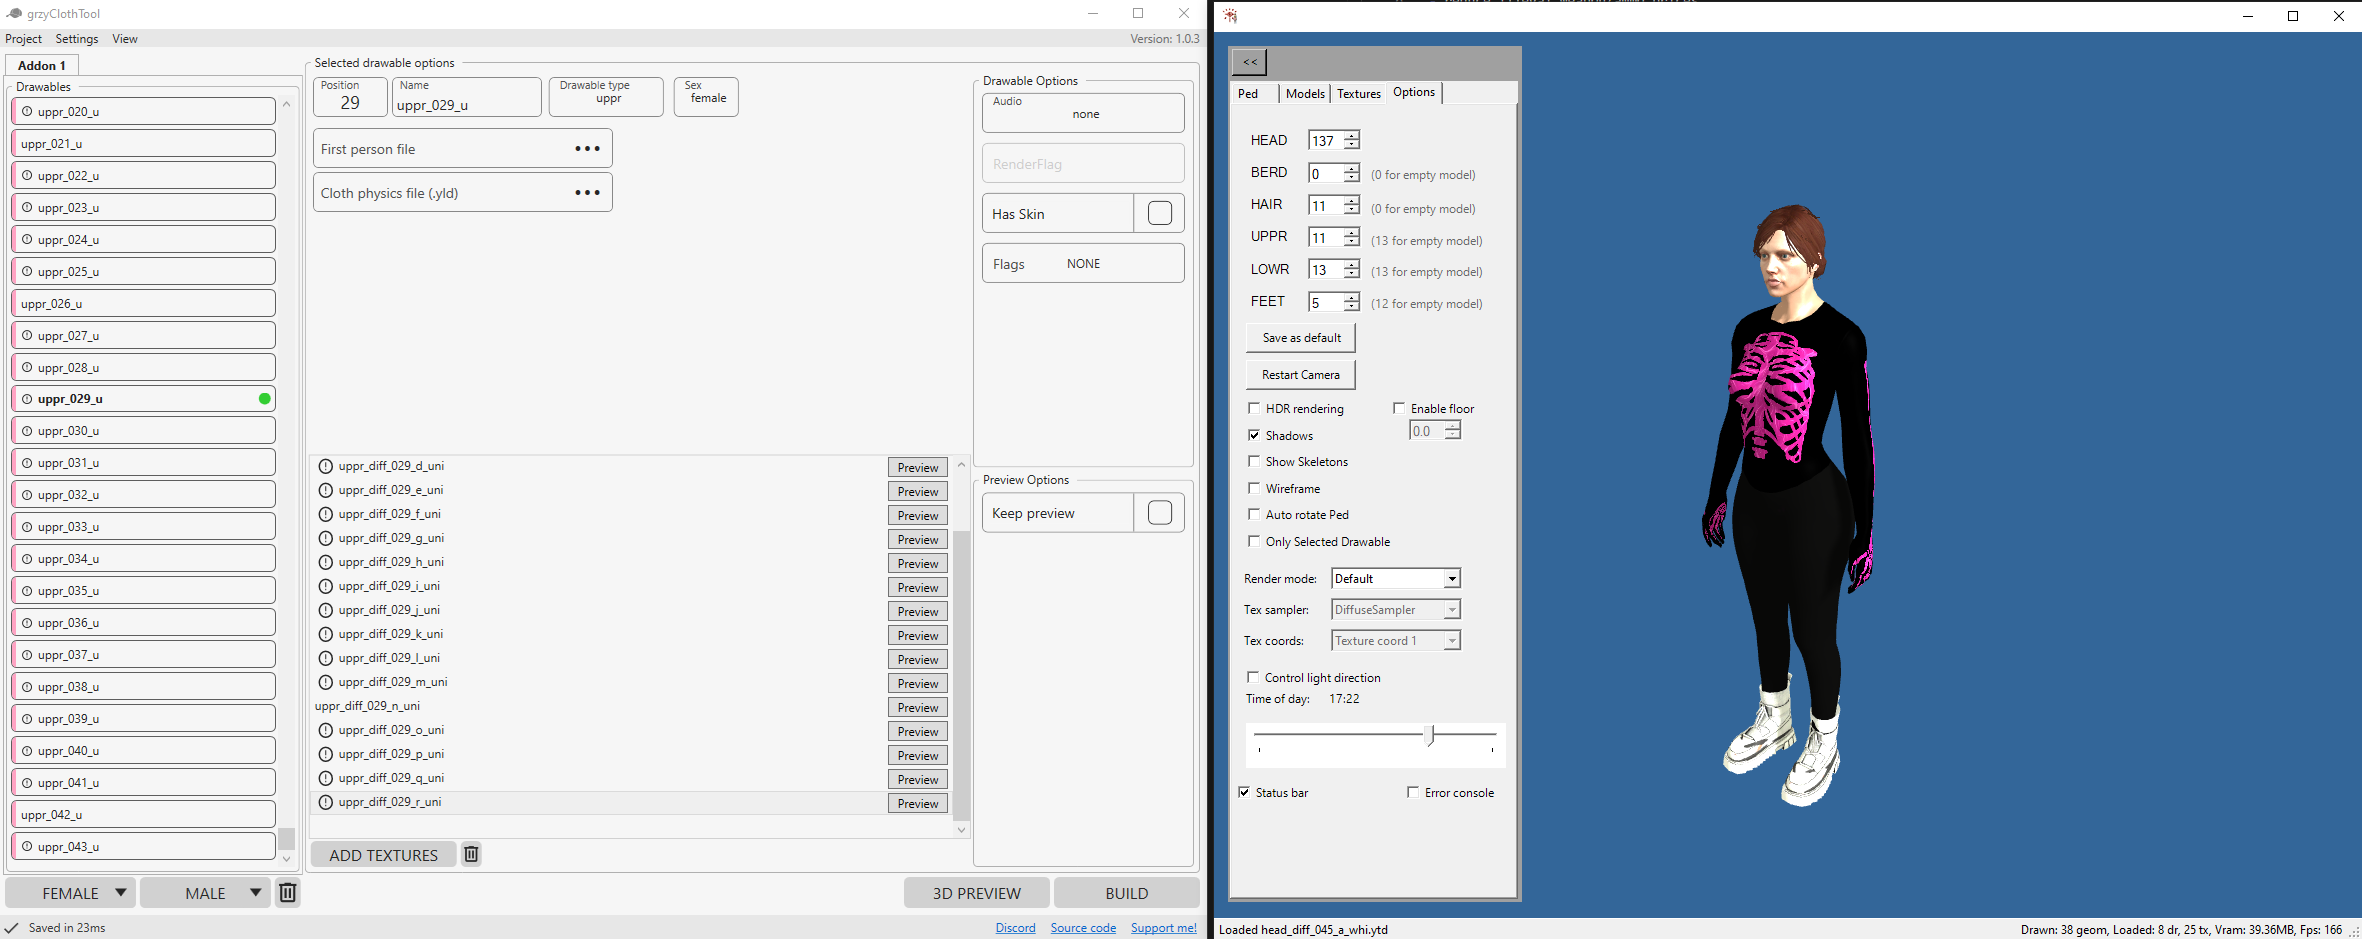Preview the uppr_diff_029_n_uni texture
Viewport: 2362px width, 939px height.
pos(918,707)
